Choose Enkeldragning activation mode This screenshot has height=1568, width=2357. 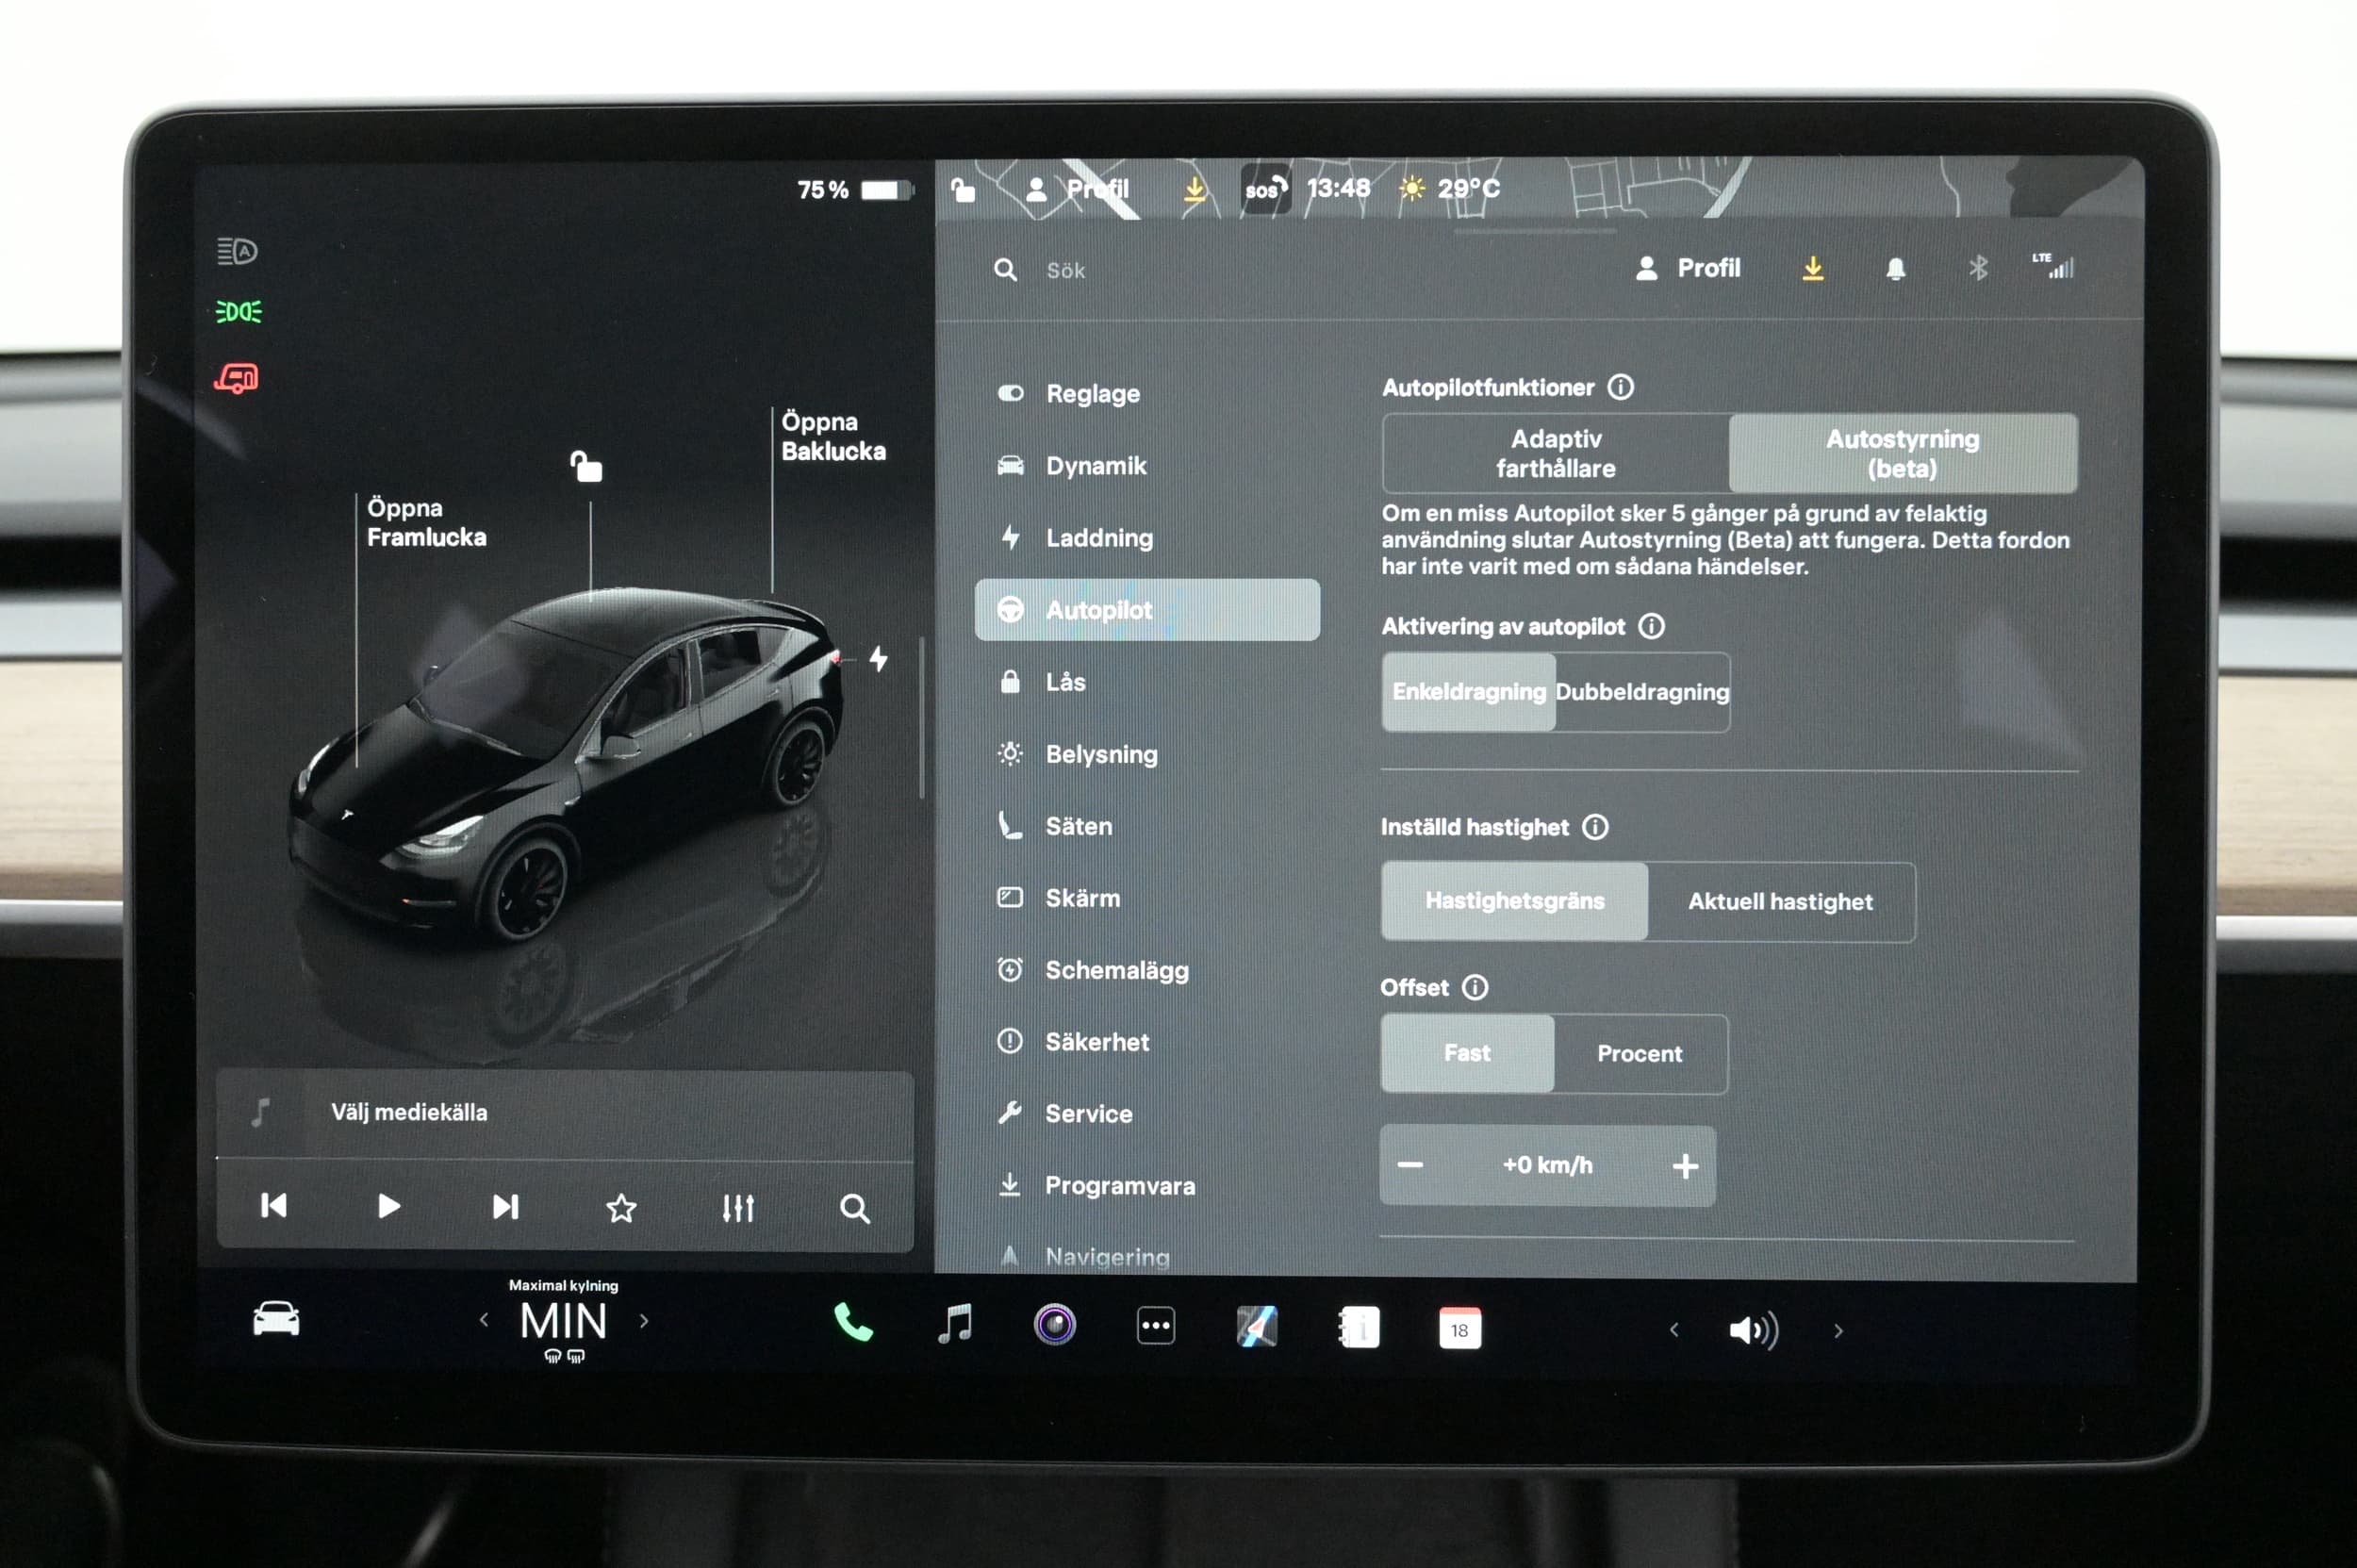(x=1469, y=692)
